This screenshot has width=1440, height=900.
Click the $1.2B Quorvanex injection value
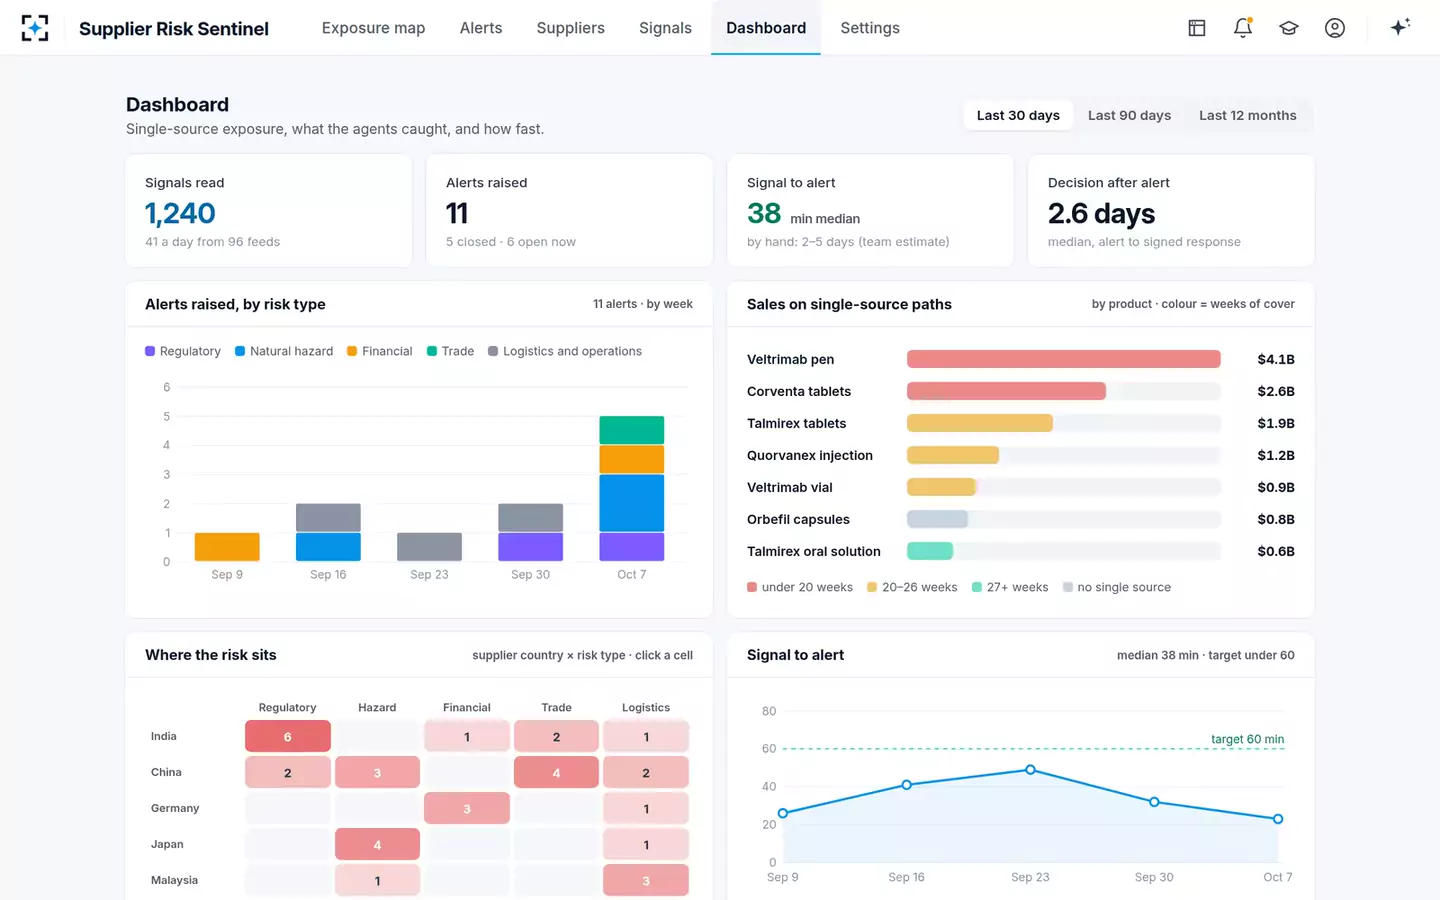1276,455
